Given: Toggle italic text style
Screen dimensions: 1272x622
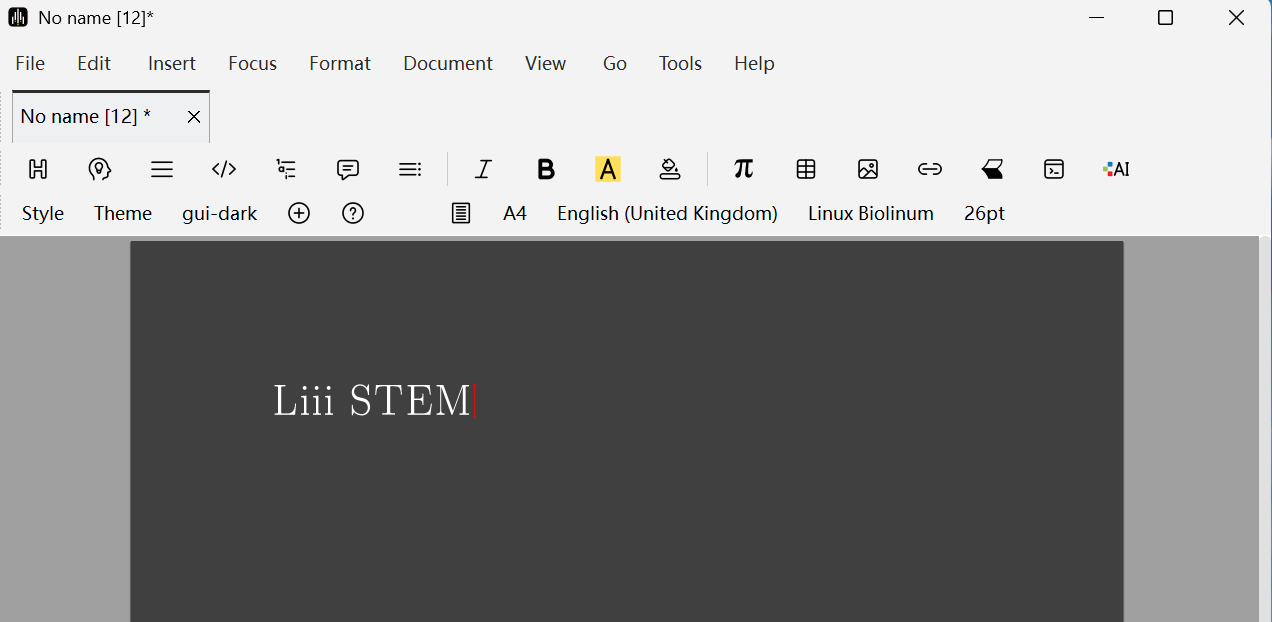Looking at the screenshot, I should coord(483,169).
